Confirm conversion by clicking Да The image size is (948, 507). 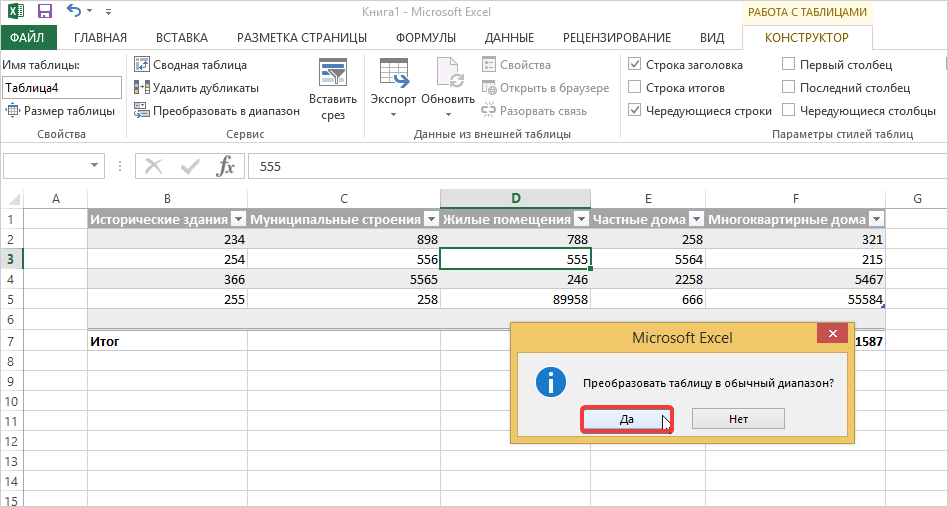[x=626, y=419]
